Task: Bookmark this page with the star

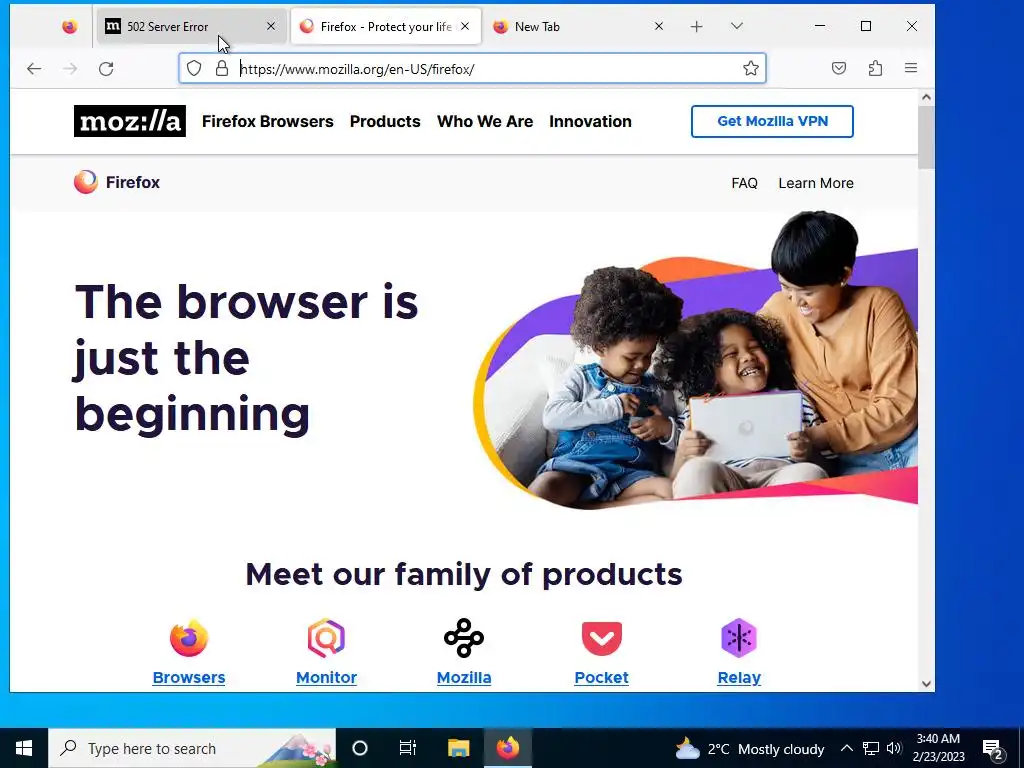Action: [751, 69]
